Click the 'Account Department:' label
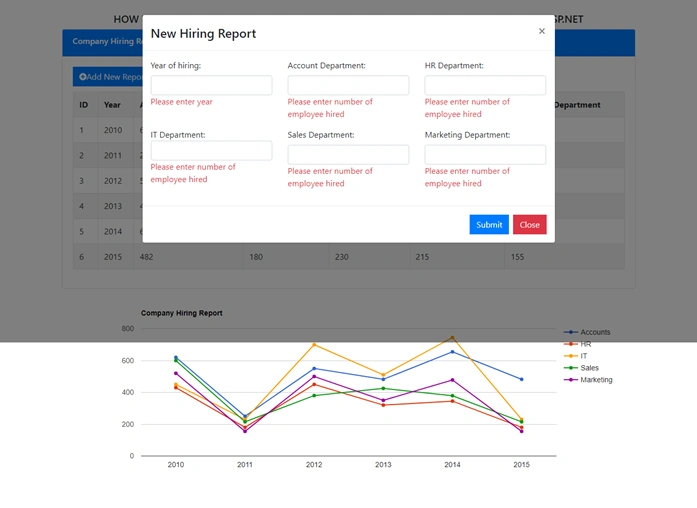 (326, 65)
